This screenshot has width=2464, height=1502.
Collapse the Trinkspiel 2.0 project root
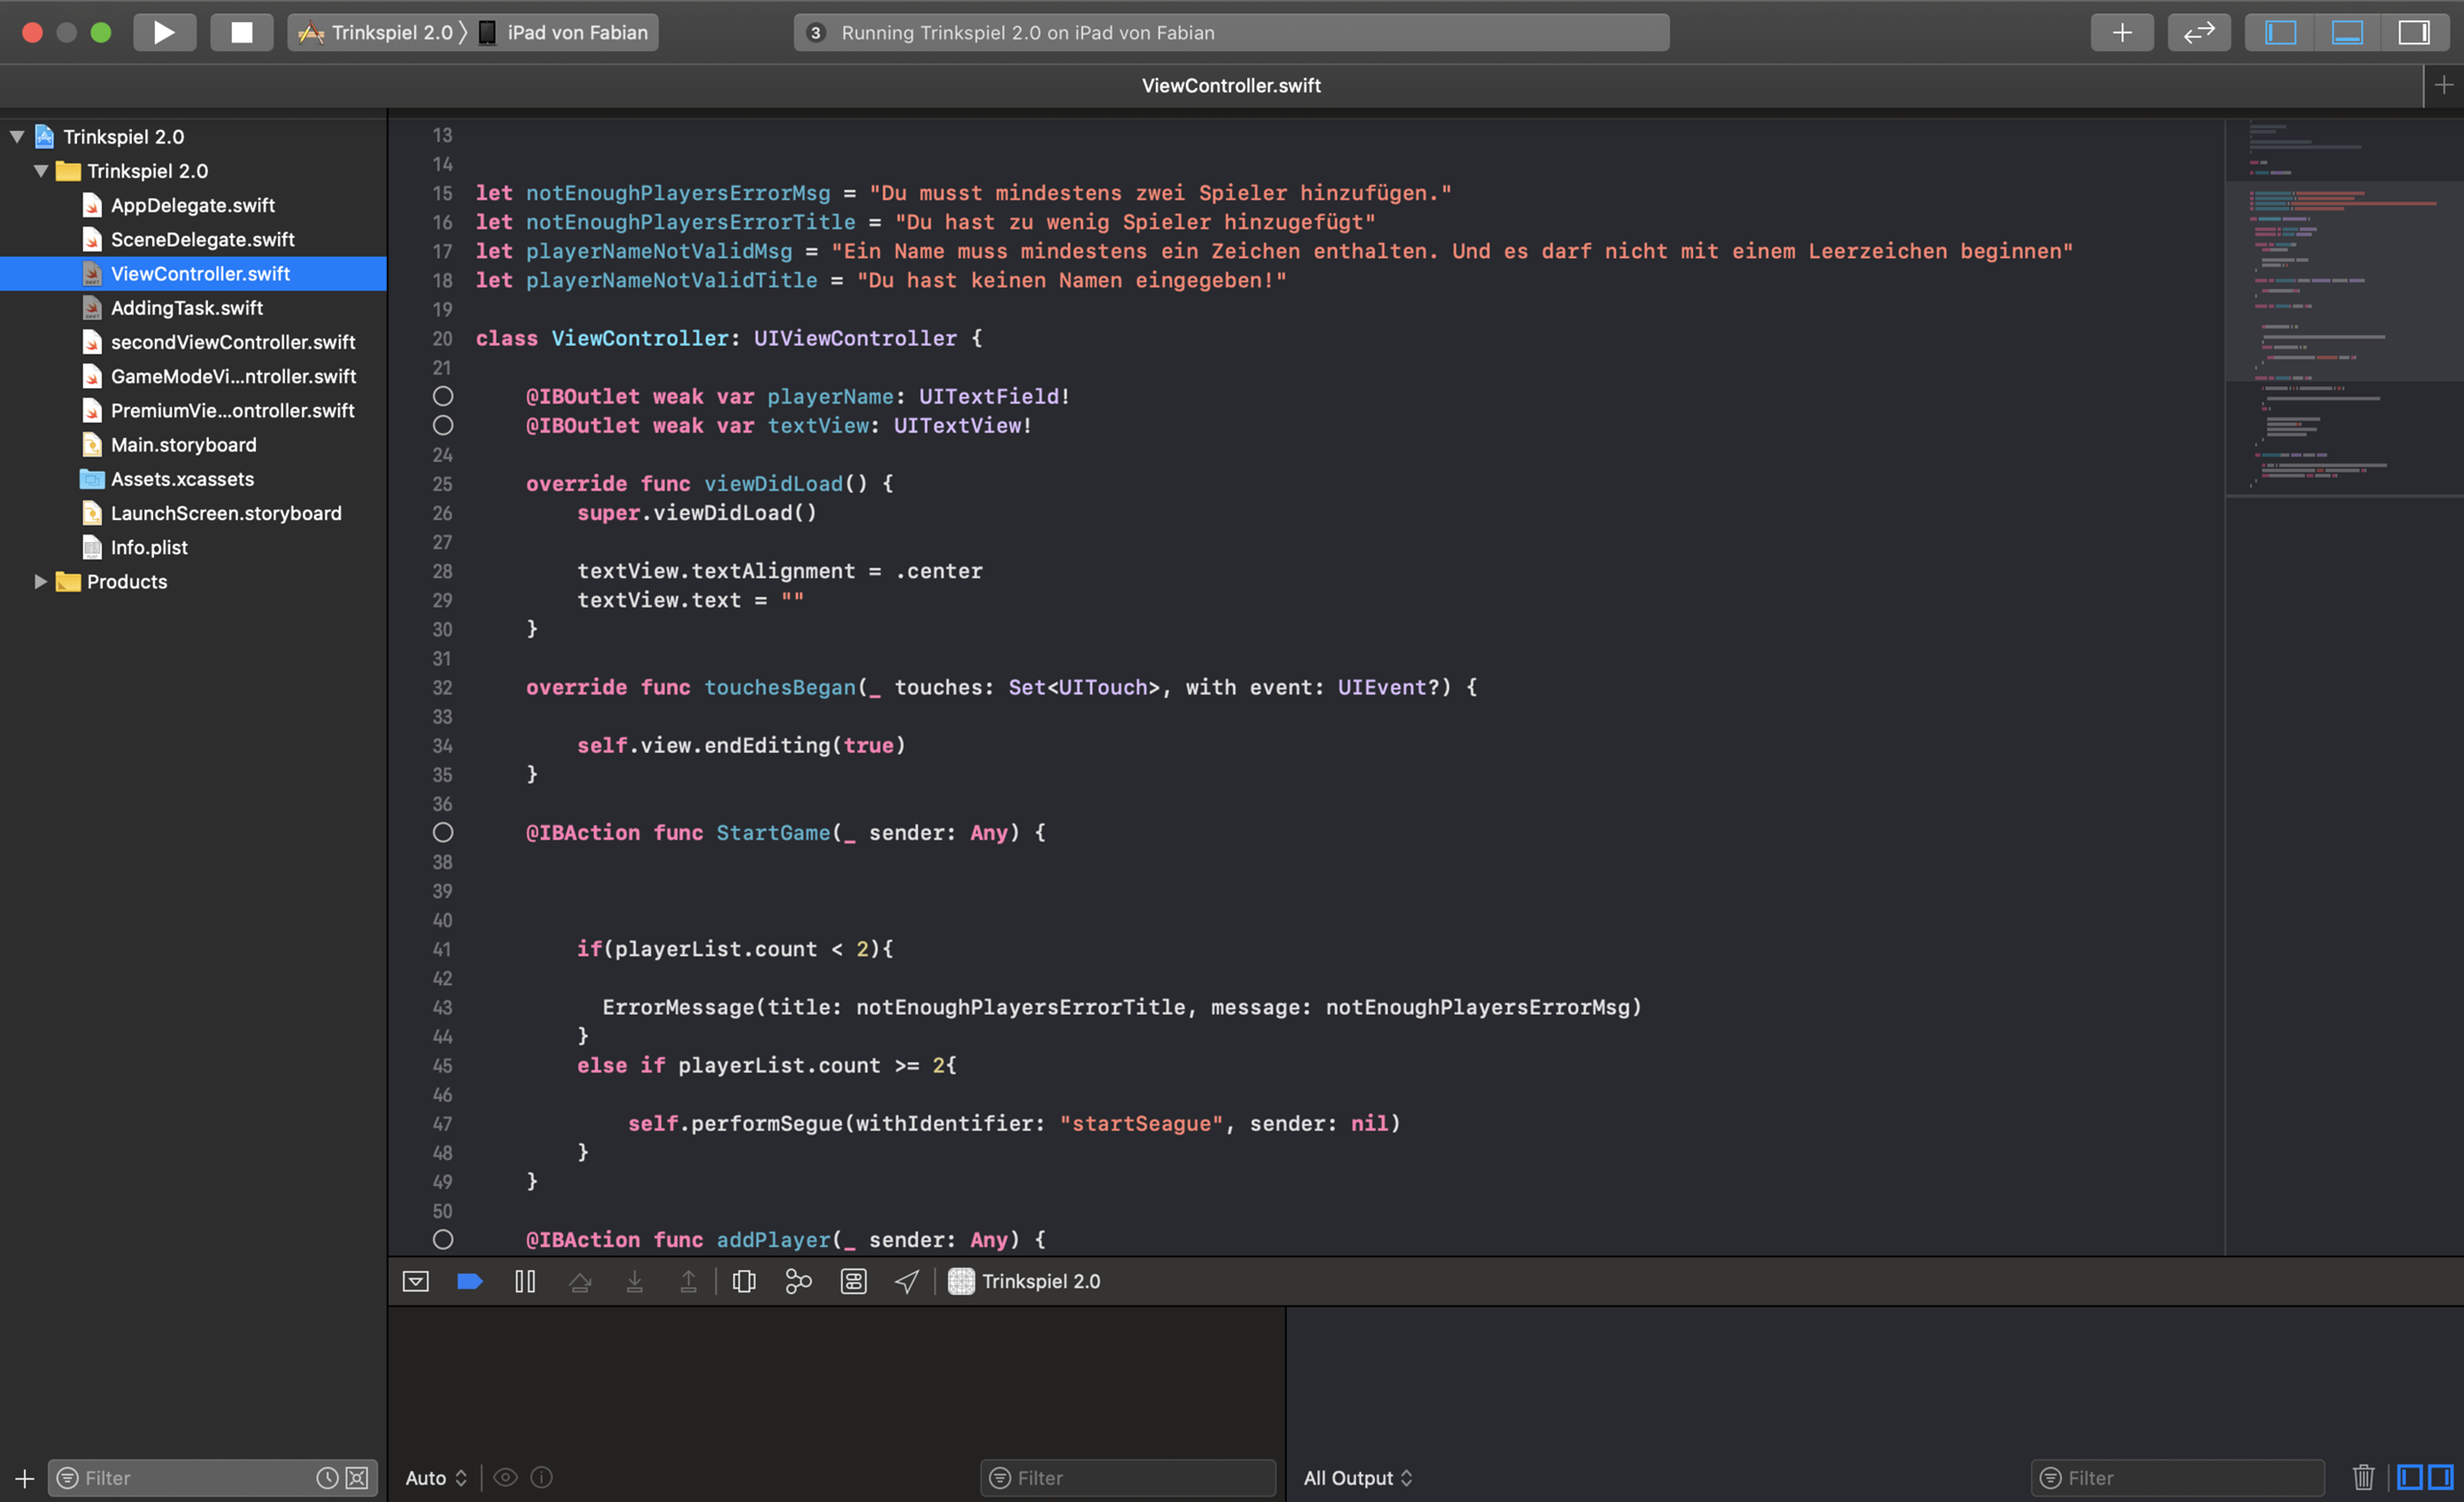[x=17, y=137]
